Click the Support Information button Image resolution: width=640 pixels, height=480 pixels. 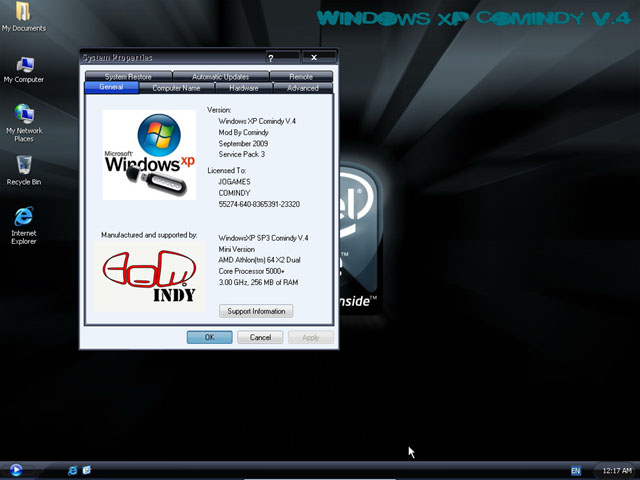pyautogui.click(x=256, y=311)
